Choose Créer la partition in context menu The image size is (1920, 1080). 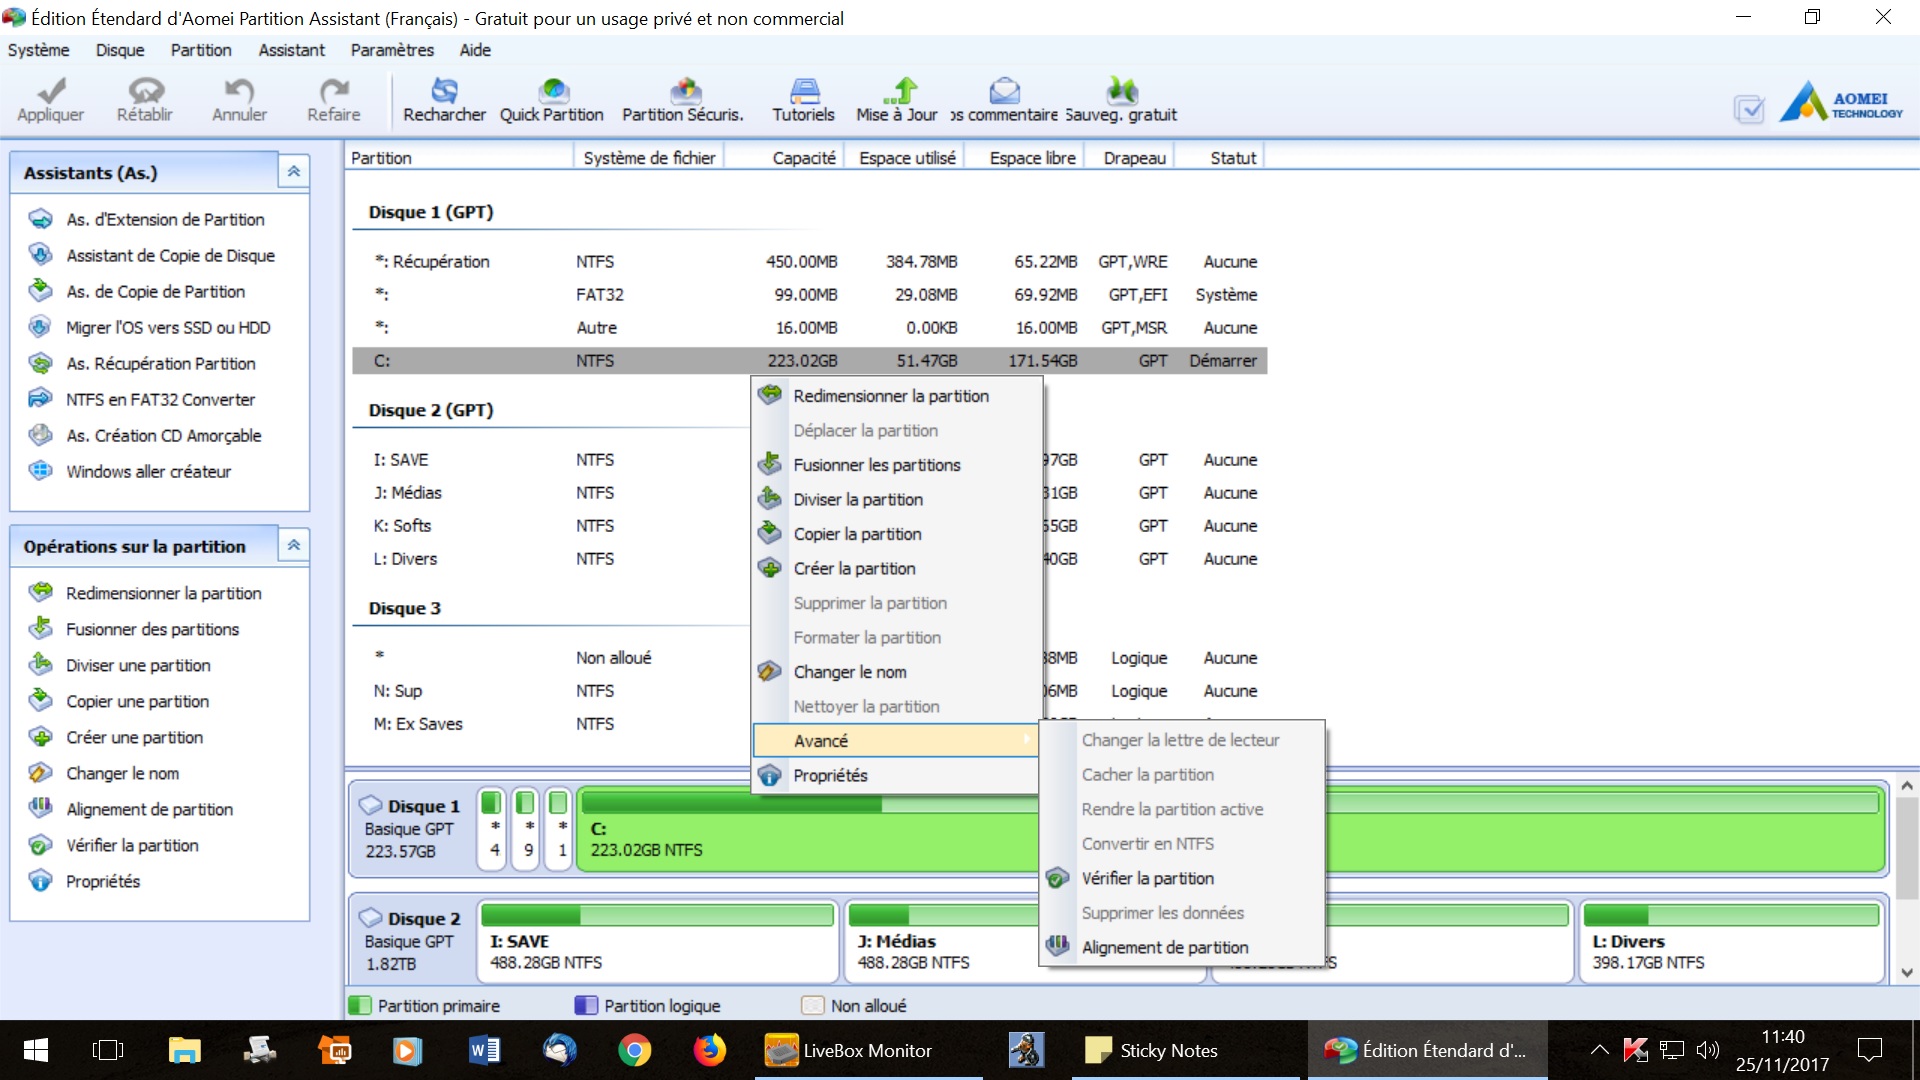click(x=896, y=568)
